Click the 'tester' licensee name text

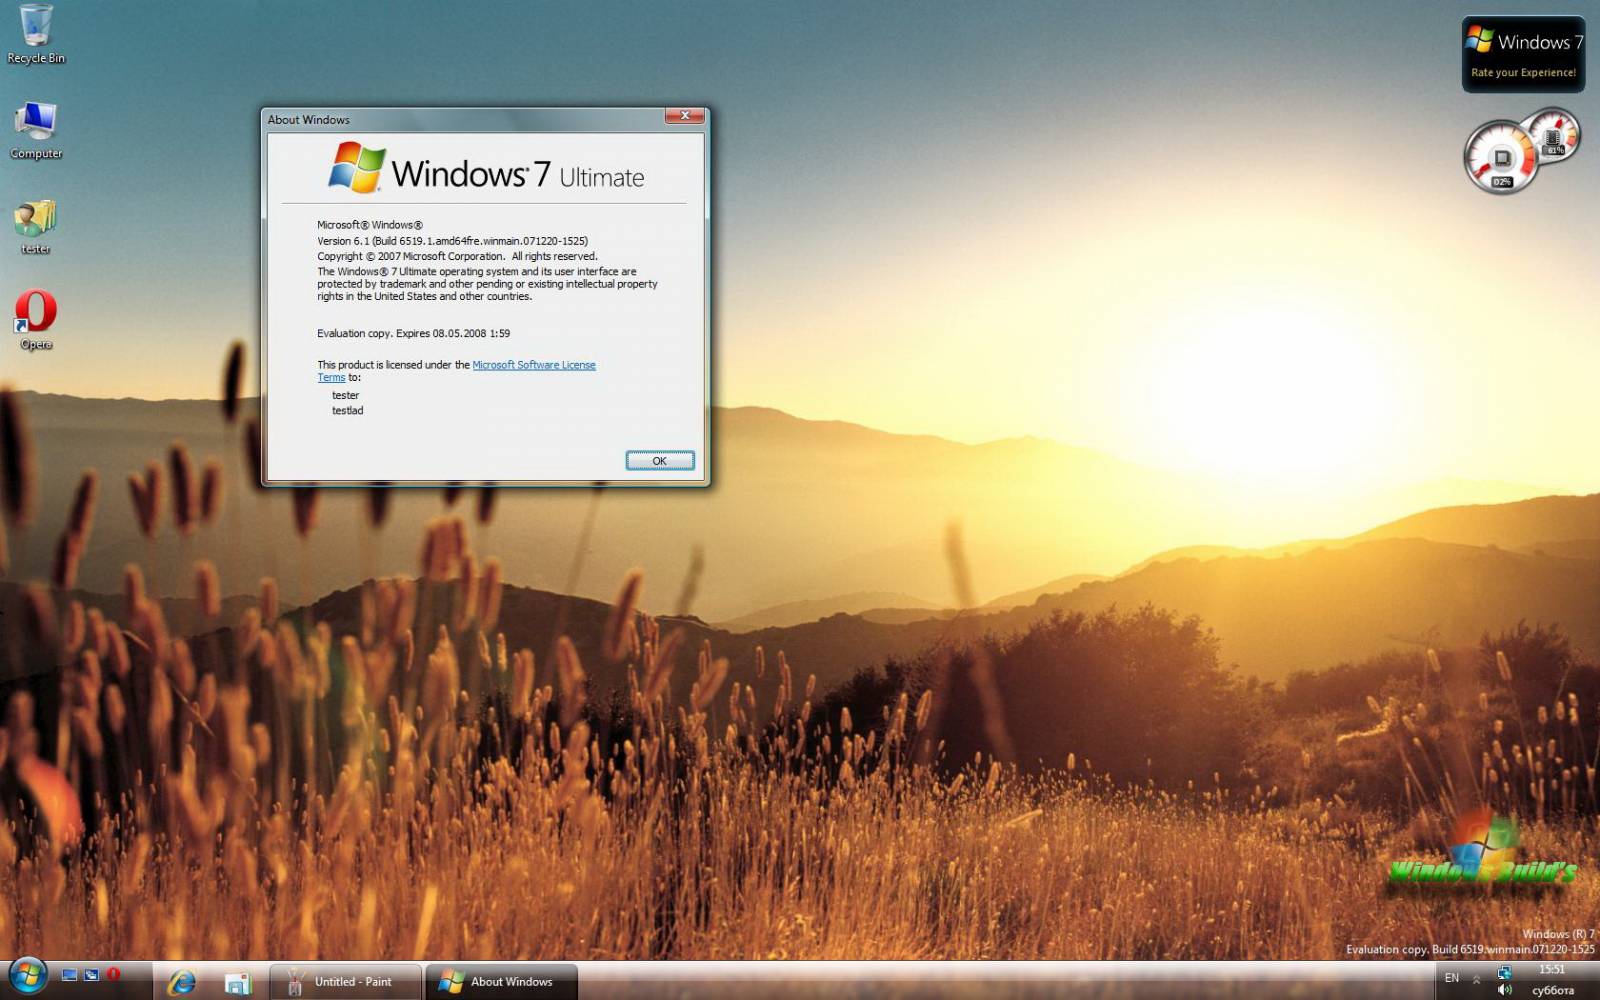(x=345, y=395)
